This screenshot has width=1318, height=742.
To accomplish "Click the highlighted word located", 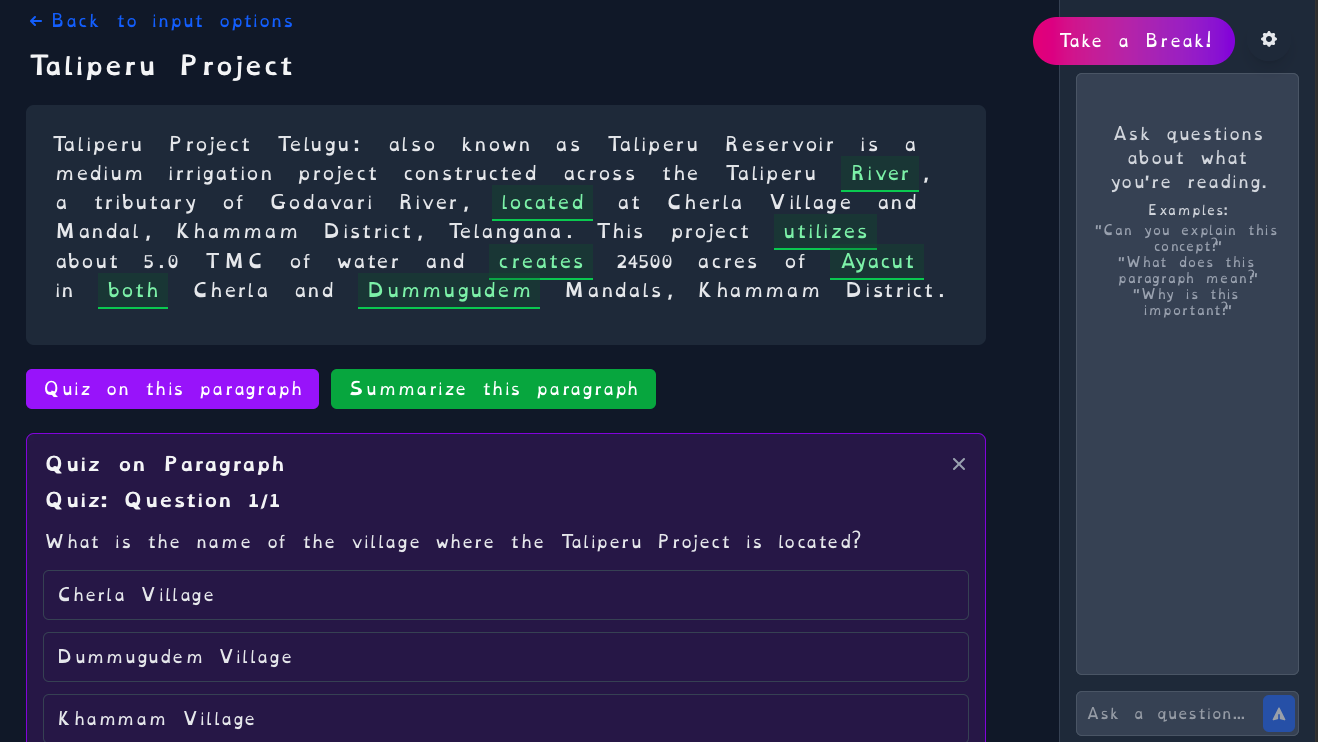I will 542,203.
